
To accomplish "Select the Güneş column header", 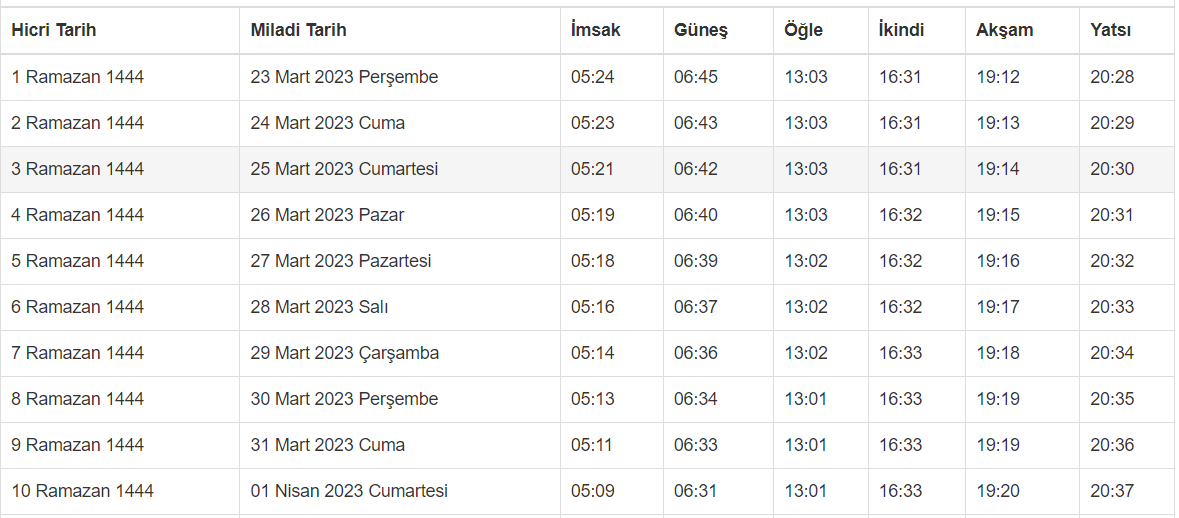I will pos(700,30).
